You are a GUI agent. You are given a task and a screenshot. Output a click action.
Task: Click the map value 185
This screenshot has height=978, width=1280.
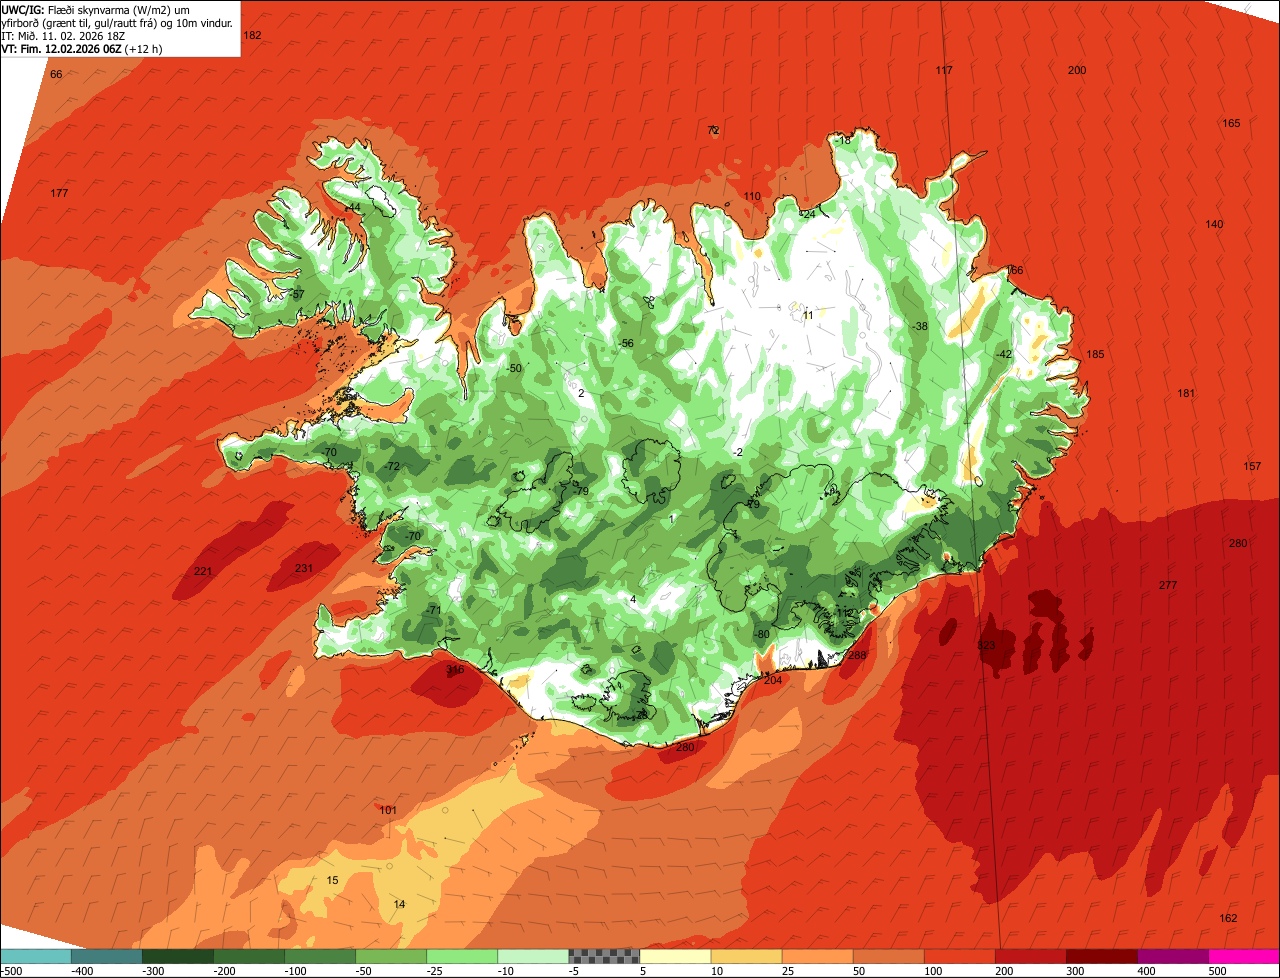point(1095,354)
